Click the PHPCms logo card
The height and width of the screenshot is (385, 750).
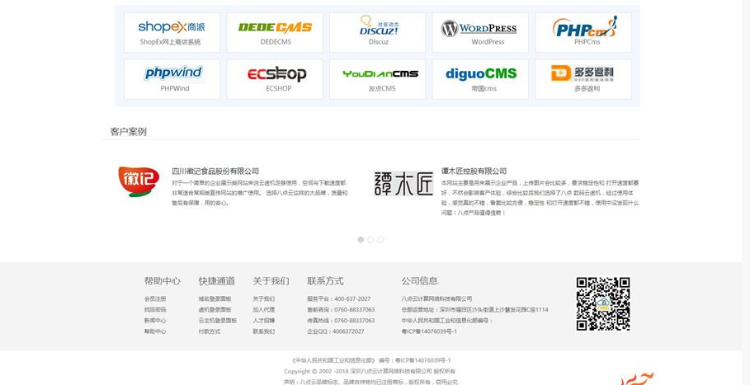583,33
